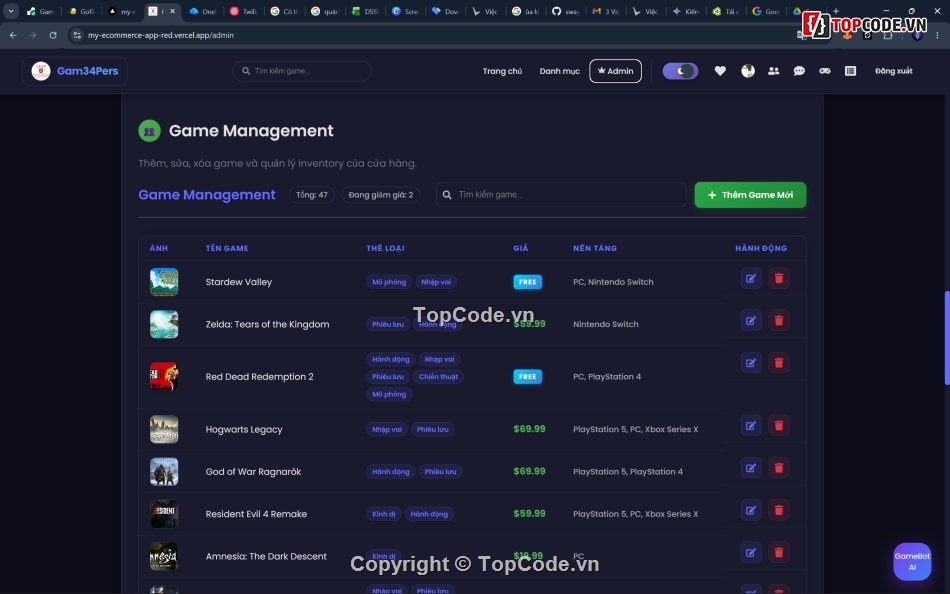The height and width of the screenshot is (594, 950).
Task: Edit Zelda: Tears of the Kingdom entry
Action: click(751, 321)
